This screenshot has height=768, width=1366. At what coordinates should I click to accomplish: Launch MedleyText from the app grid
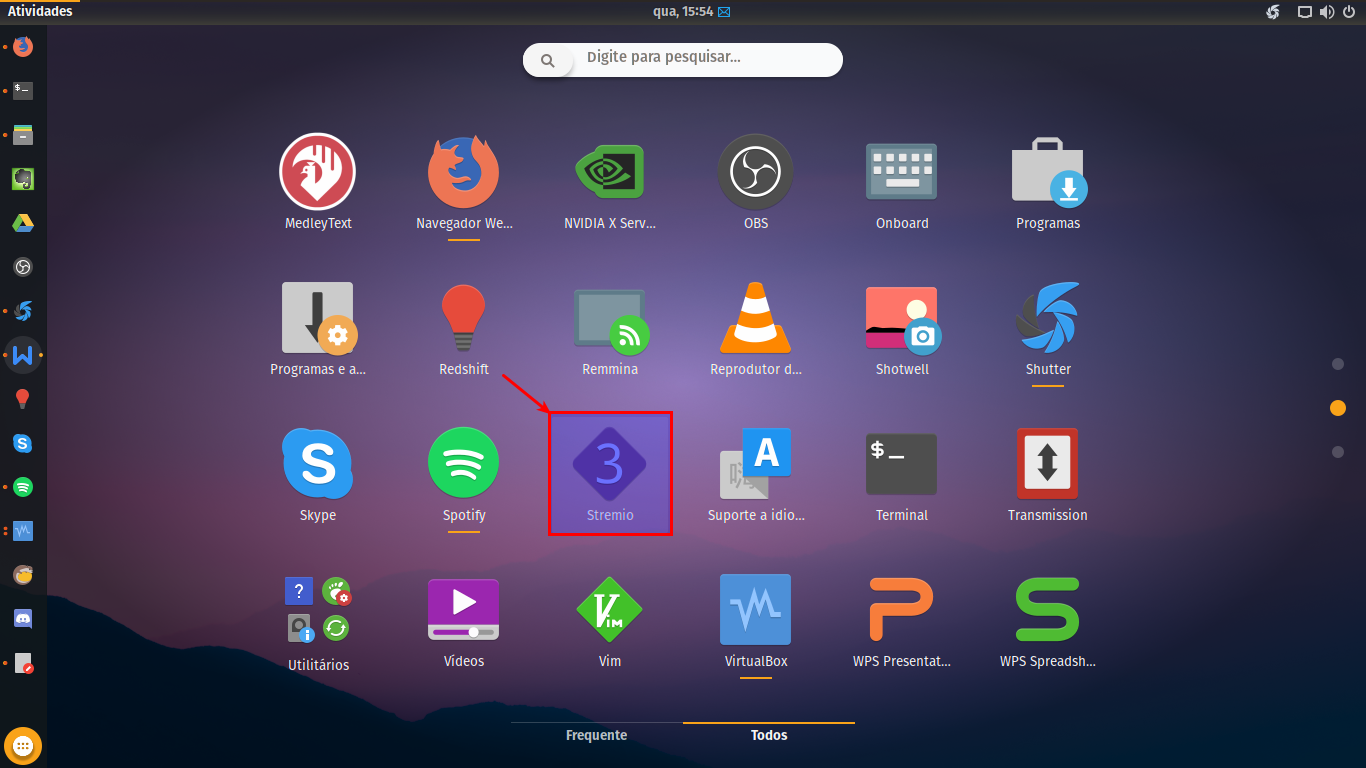(x=318, y=171)
